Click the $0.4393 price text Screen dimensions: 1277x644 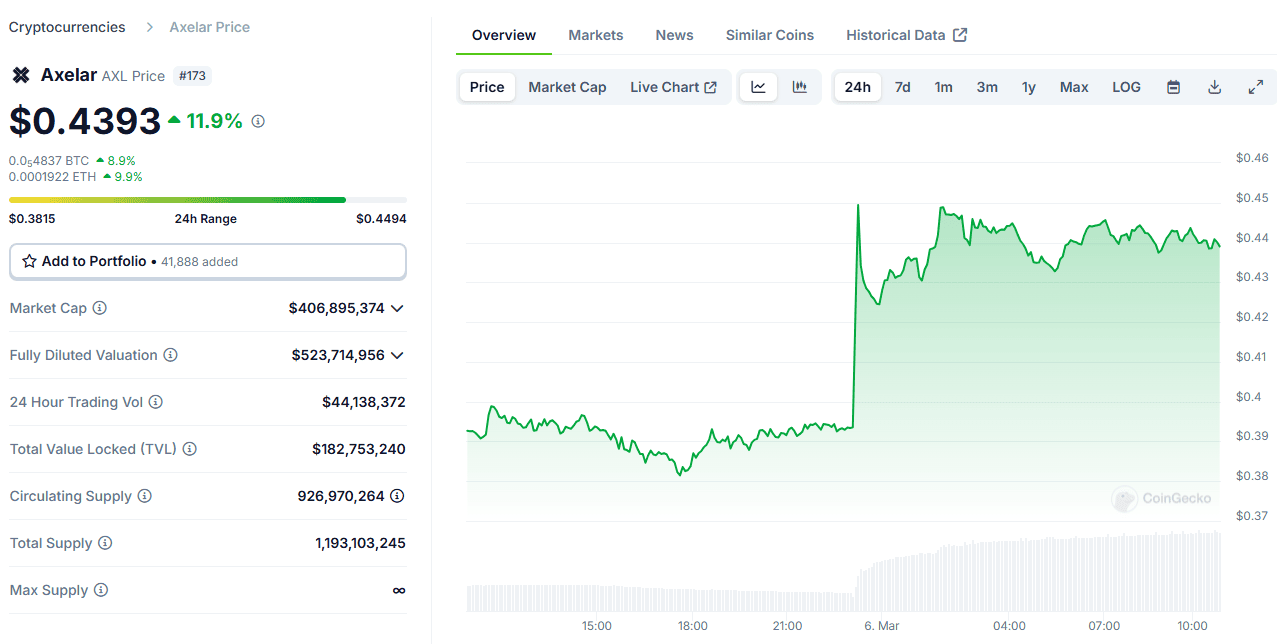[x=85, y=121]
